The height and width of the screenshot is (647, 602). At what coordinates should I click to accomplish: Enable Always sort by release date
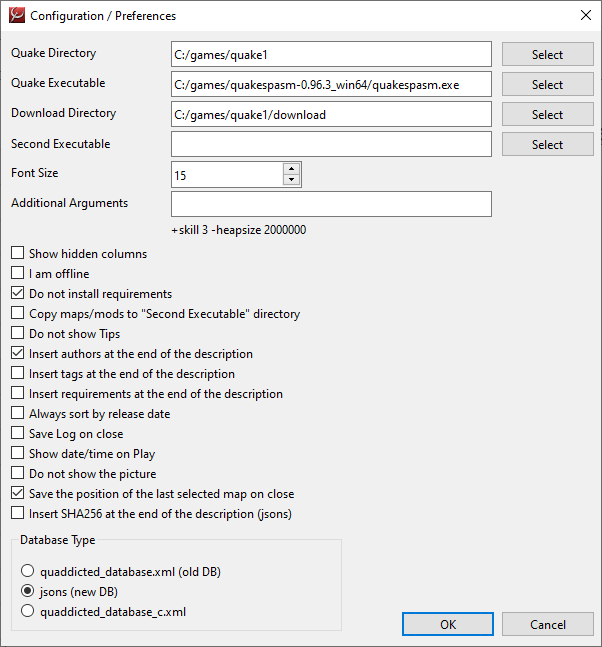click(18, 414)
